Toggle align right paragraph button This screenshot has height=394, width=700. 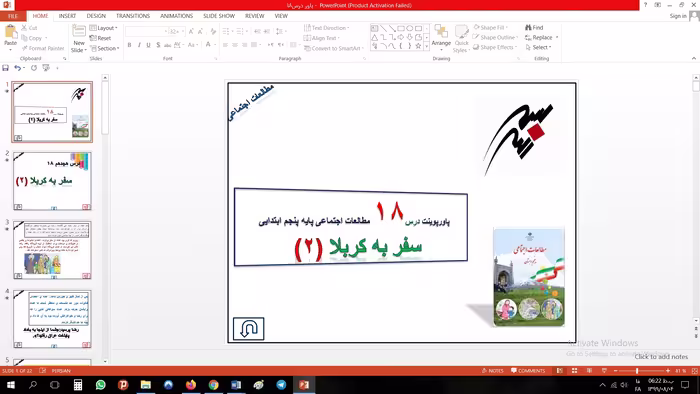tap(244, 45)
